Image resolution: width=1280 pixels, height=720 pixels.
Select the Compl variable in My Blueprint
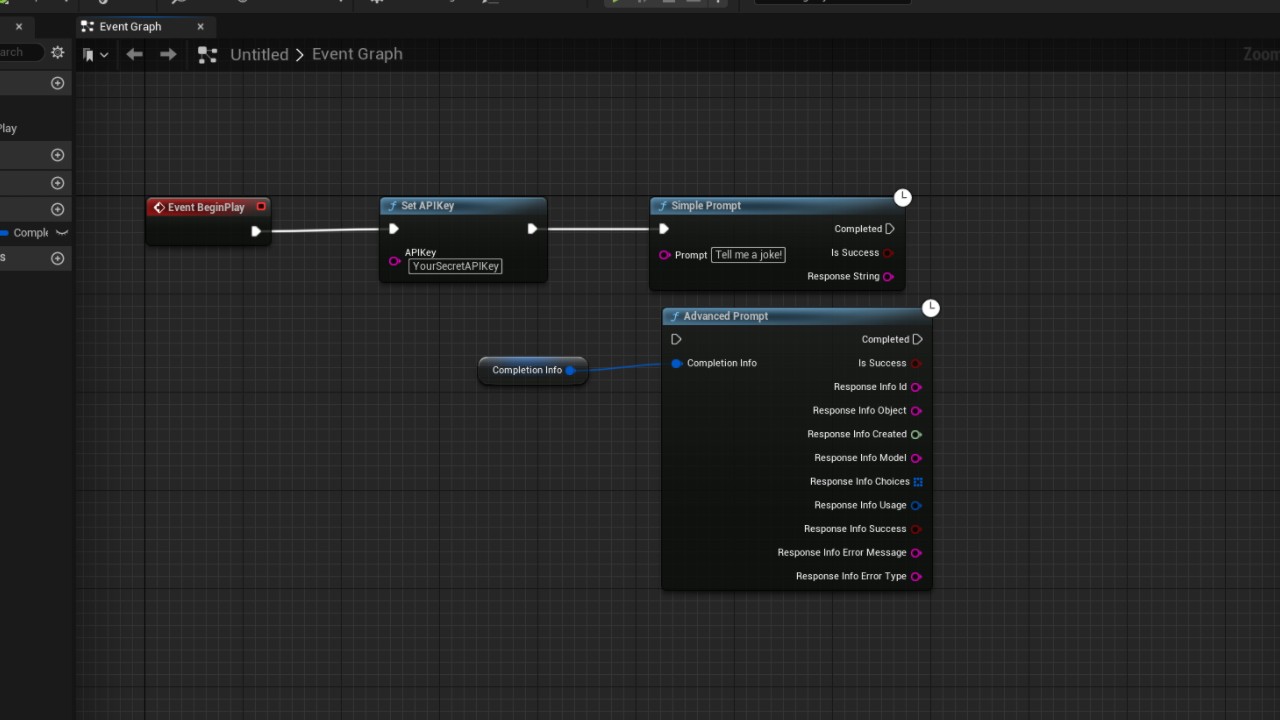point(30,233)
